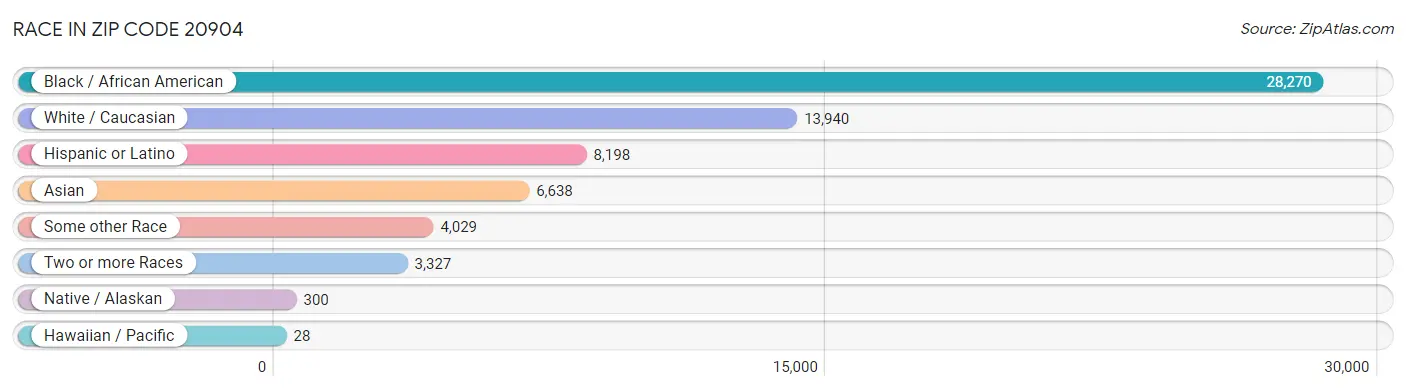Click the chart title Race in Zip Code 20904
1406x391 pixels.
128,29
